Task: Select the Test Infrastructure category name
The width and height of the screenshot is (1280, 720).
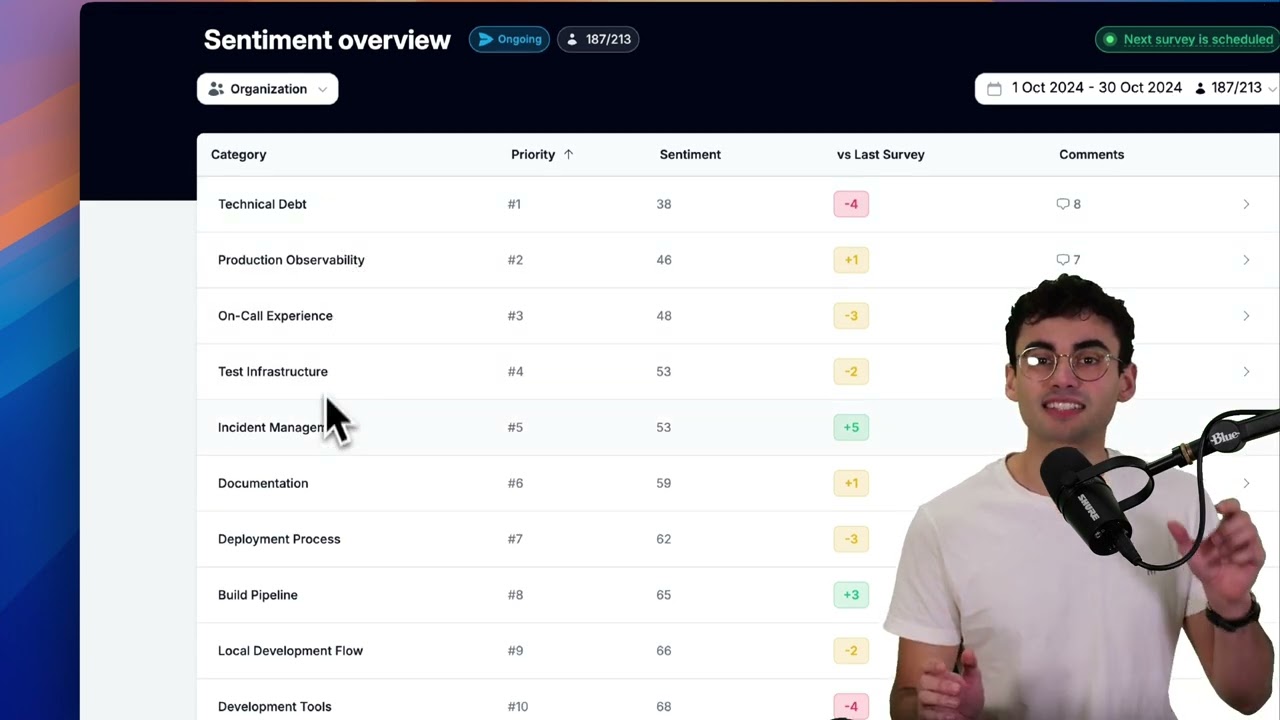Action: point(273,372)
